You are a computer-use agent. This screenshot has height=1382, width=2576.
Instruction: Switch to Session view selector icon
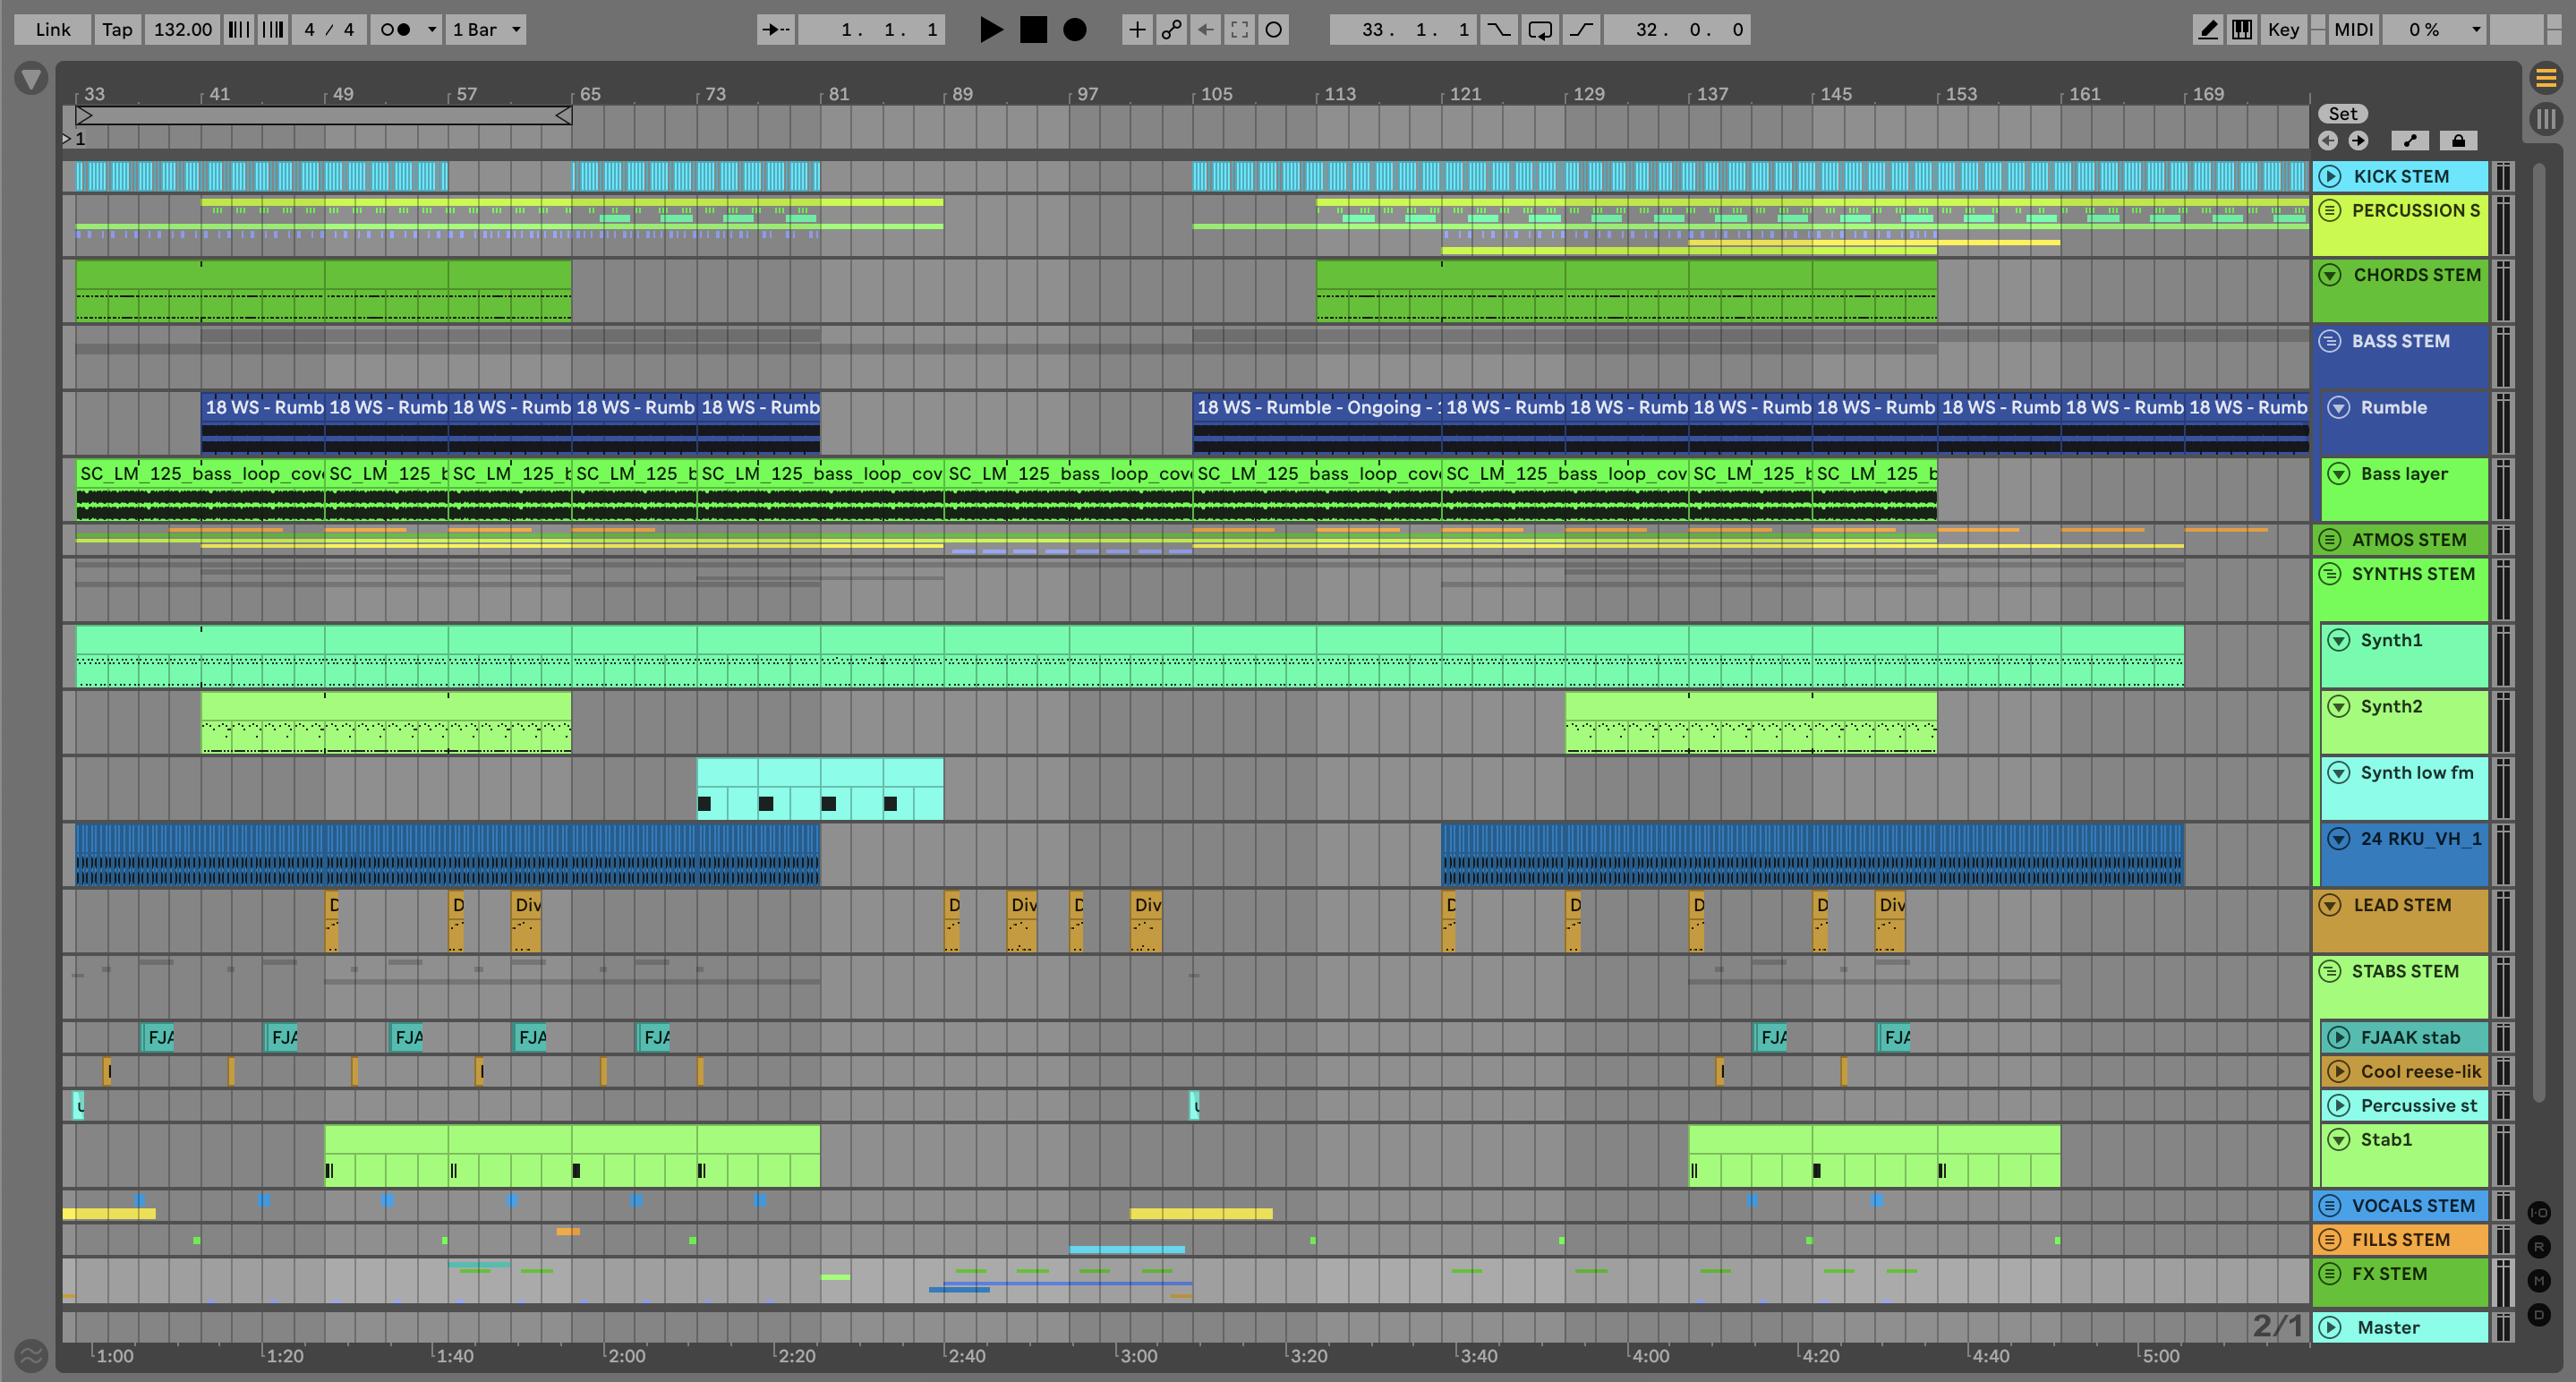tap(2546, 119)
